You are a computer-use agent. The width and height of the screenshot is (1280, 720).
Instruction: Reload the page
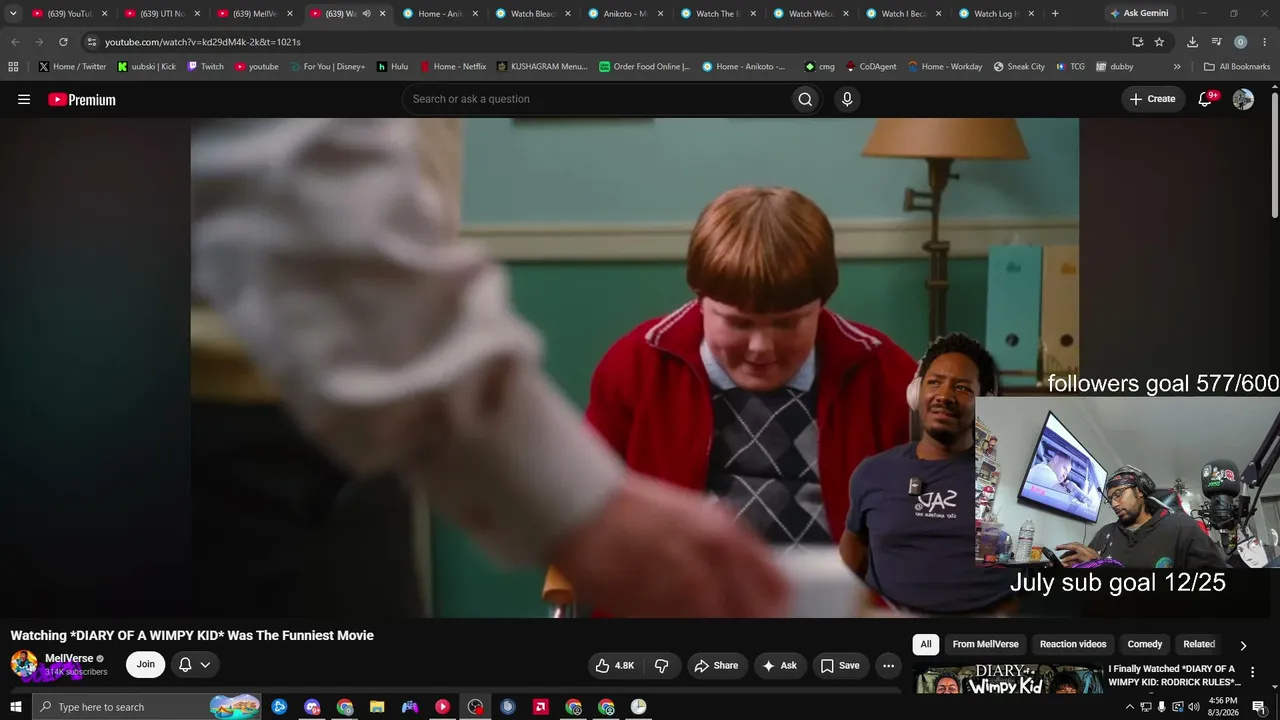[63, 42]
